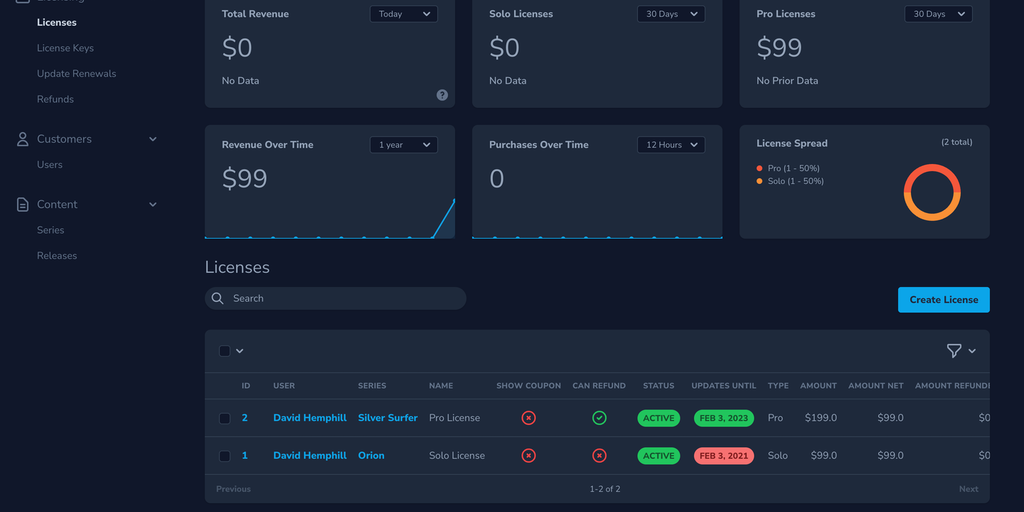This screenshot has width=1024, height=512.
Task: Click Show Coupon red X for Solo License
Action: tap(528, 456)
